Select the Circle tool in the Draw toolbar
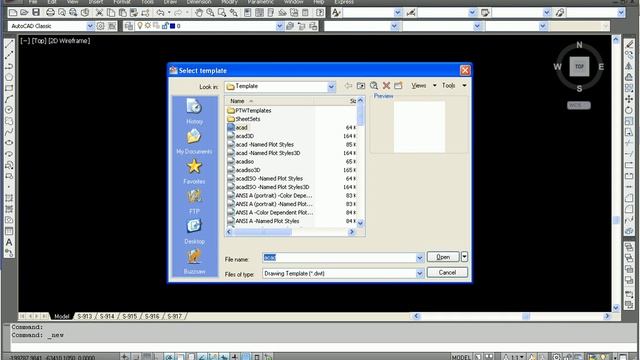Image resolution: width=640 pixels, height=360 pixels. [9, 110]
